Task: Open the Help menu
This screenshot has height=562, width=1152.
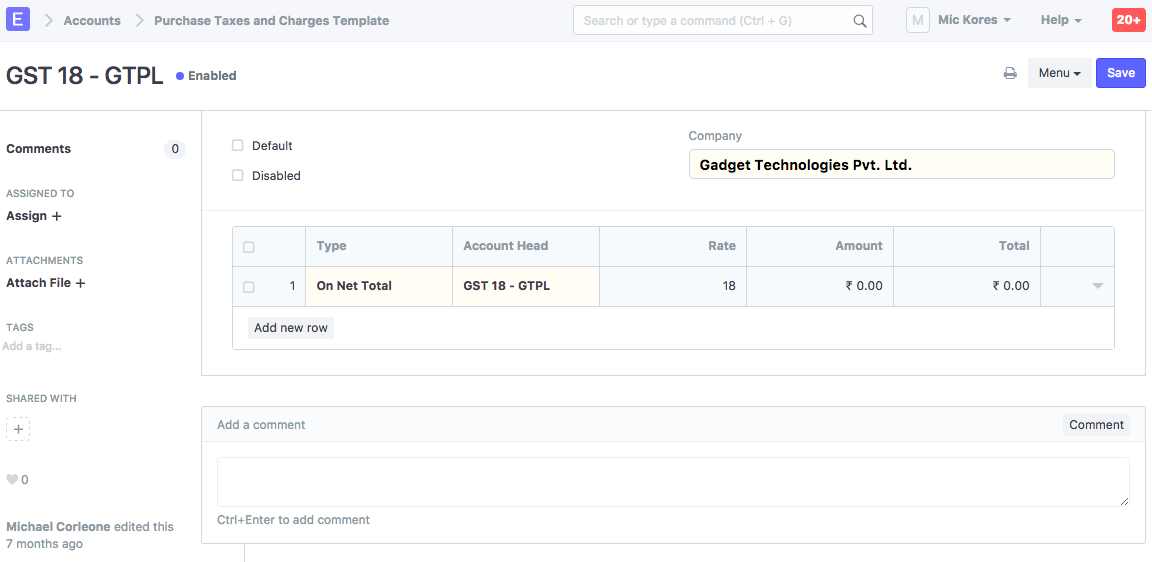Action: pyautogui.click(x=1061, y=20)
